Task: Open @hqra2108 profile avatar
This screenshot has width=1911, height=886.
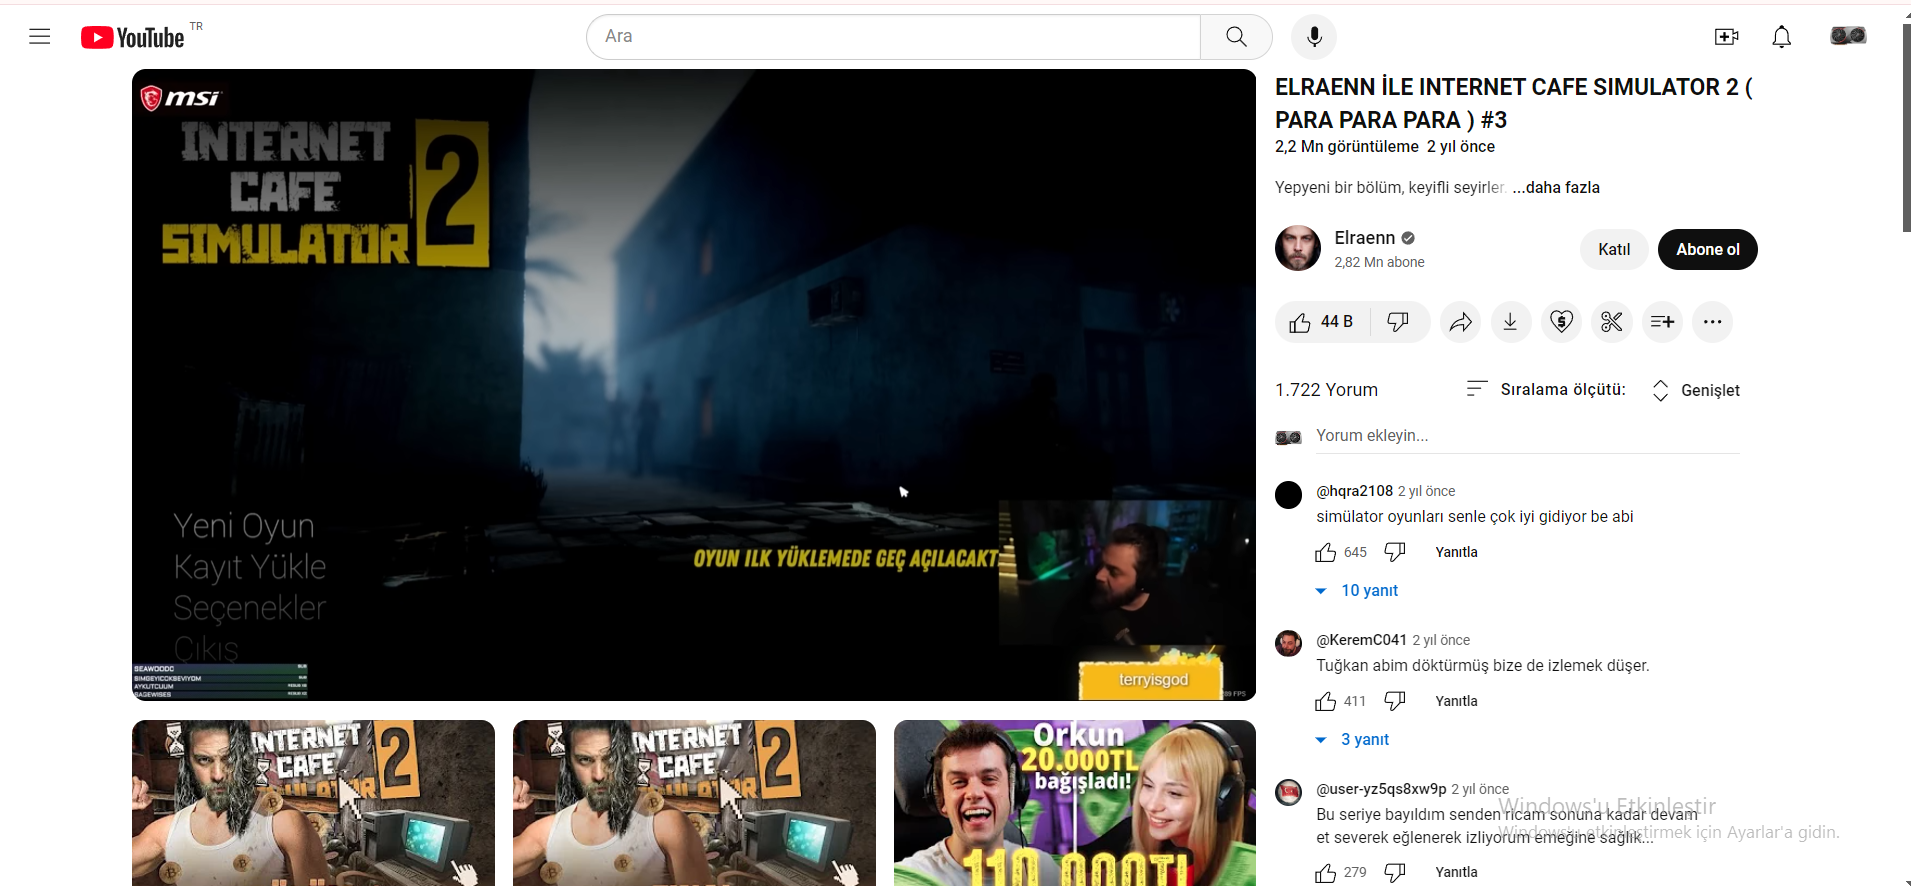Action: pyautogui.click(x=1289, y=494)
